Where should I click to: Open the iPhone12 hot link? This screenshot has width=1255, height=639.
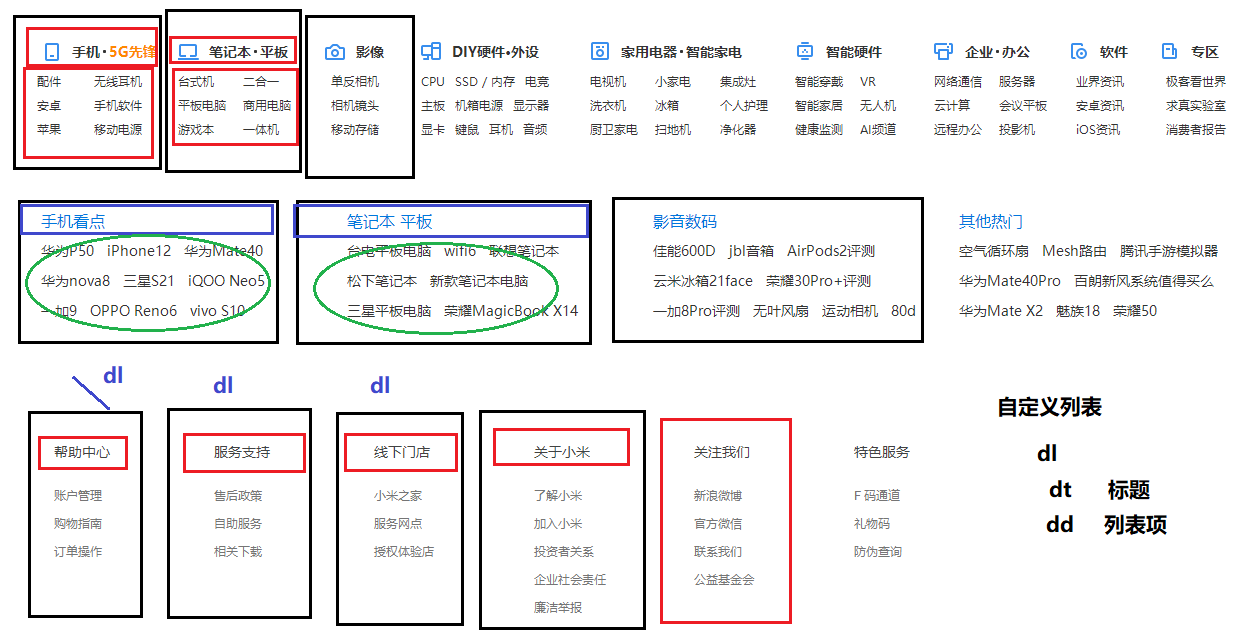139,251
